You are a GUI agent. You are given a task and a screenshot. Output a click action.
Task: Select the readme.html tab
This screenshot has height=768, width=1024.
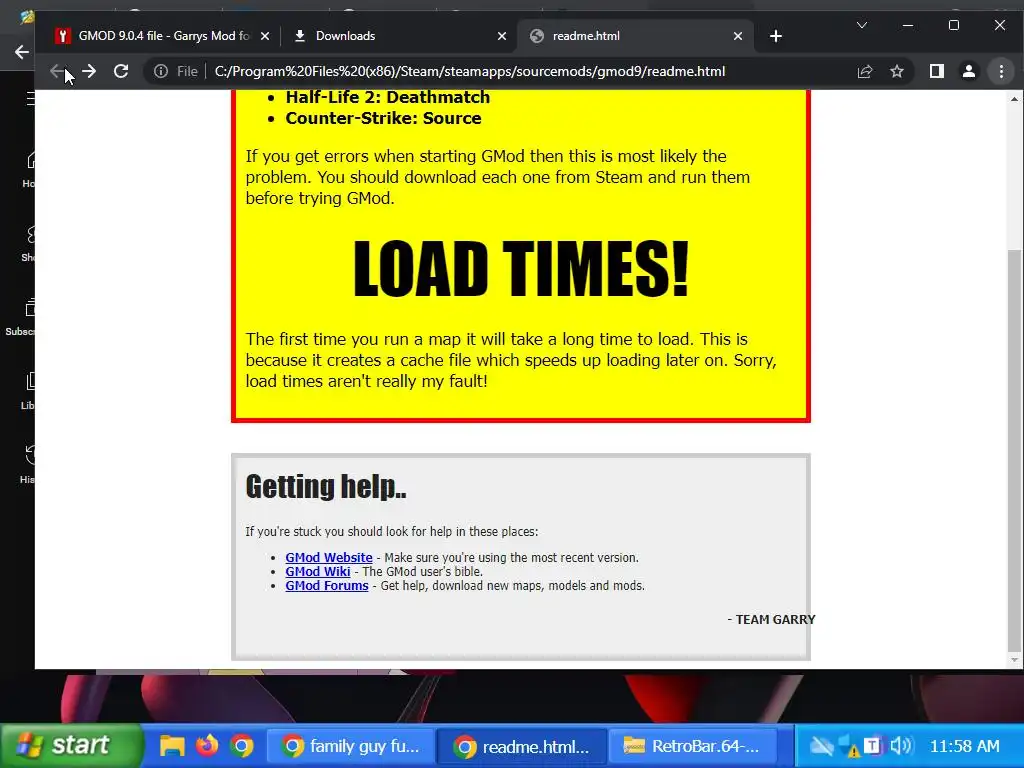click(637, 36)
